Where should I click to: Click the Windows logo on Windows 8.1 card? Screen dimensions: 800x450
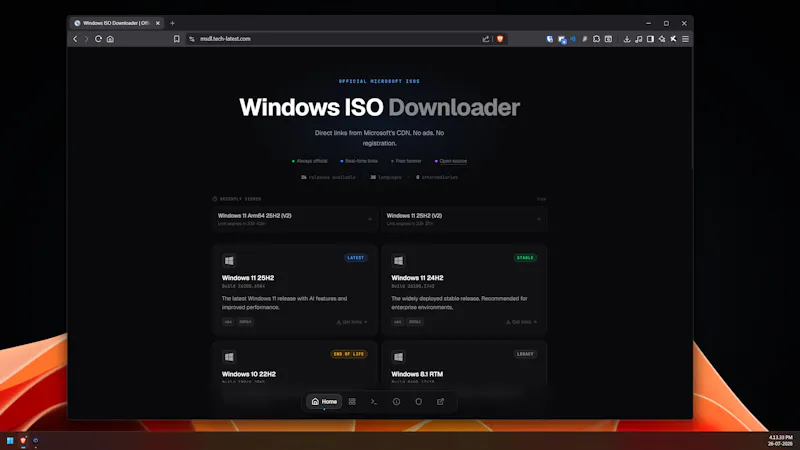point(398,357)
